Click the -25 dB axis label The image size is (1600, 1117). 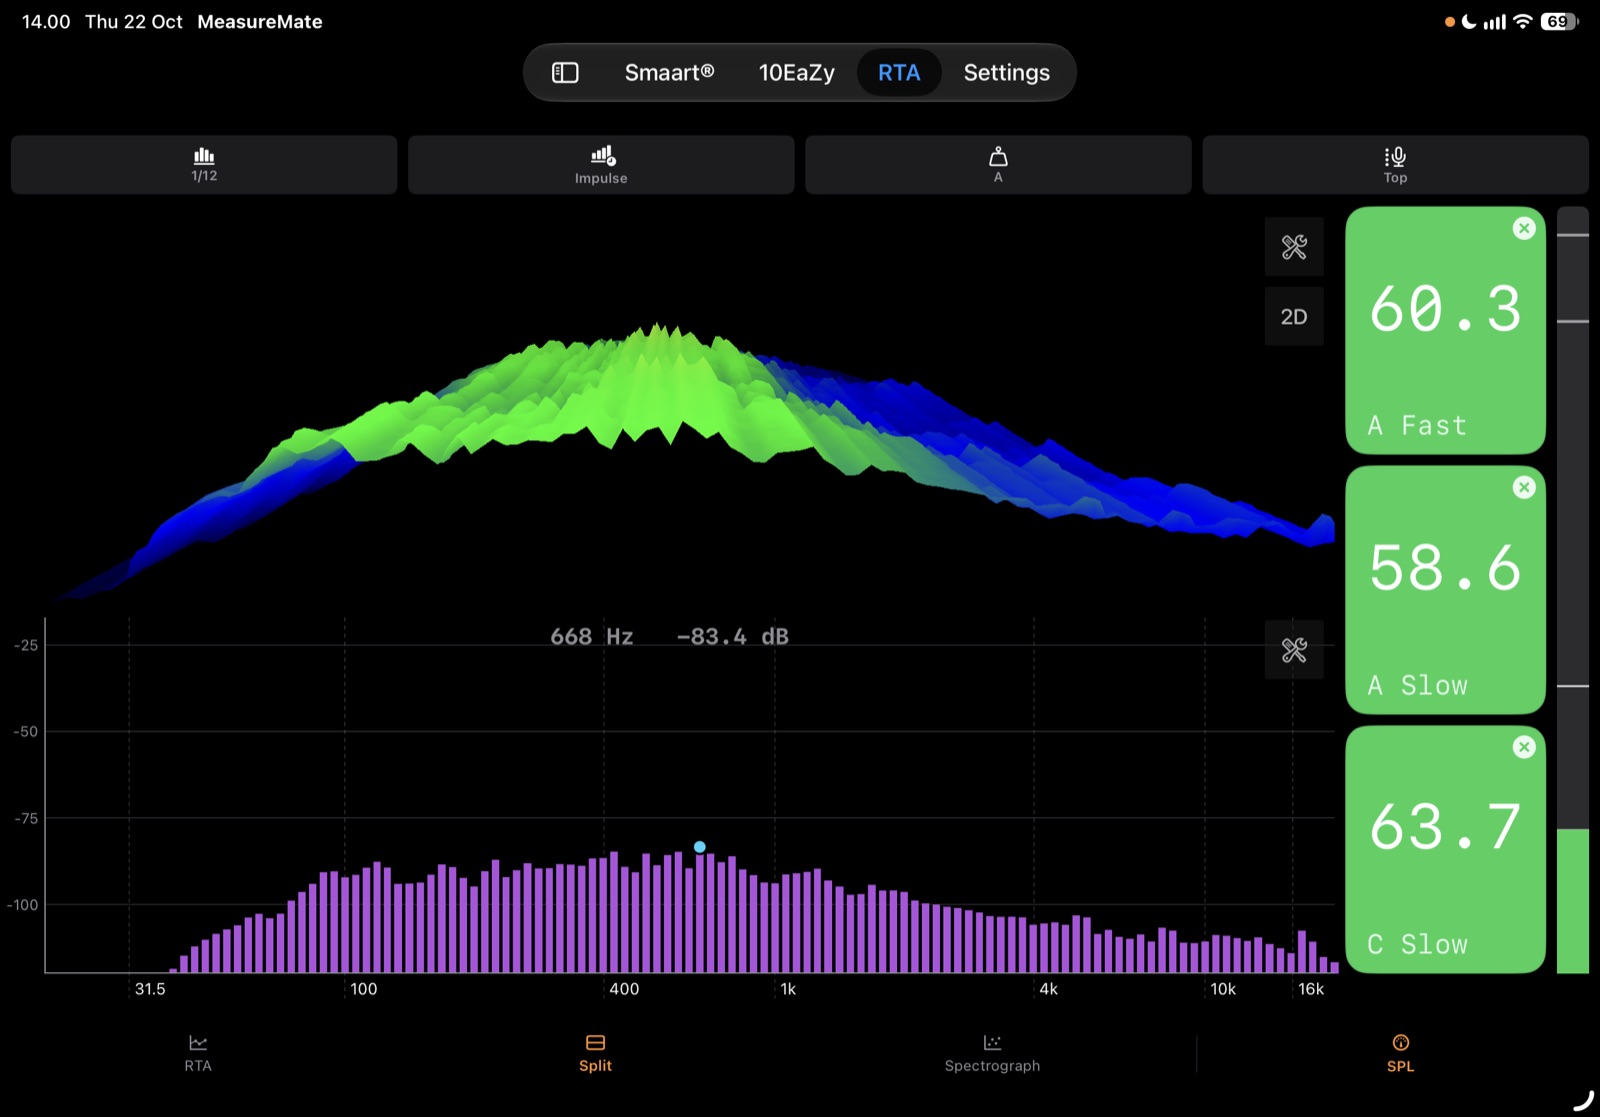click(x=26, y=646)
